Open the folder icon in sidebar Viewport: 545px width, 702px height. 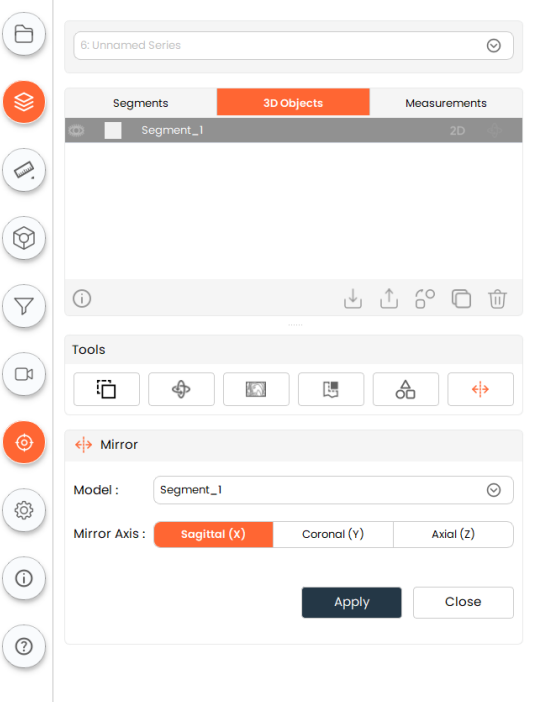tap(24, 34)
